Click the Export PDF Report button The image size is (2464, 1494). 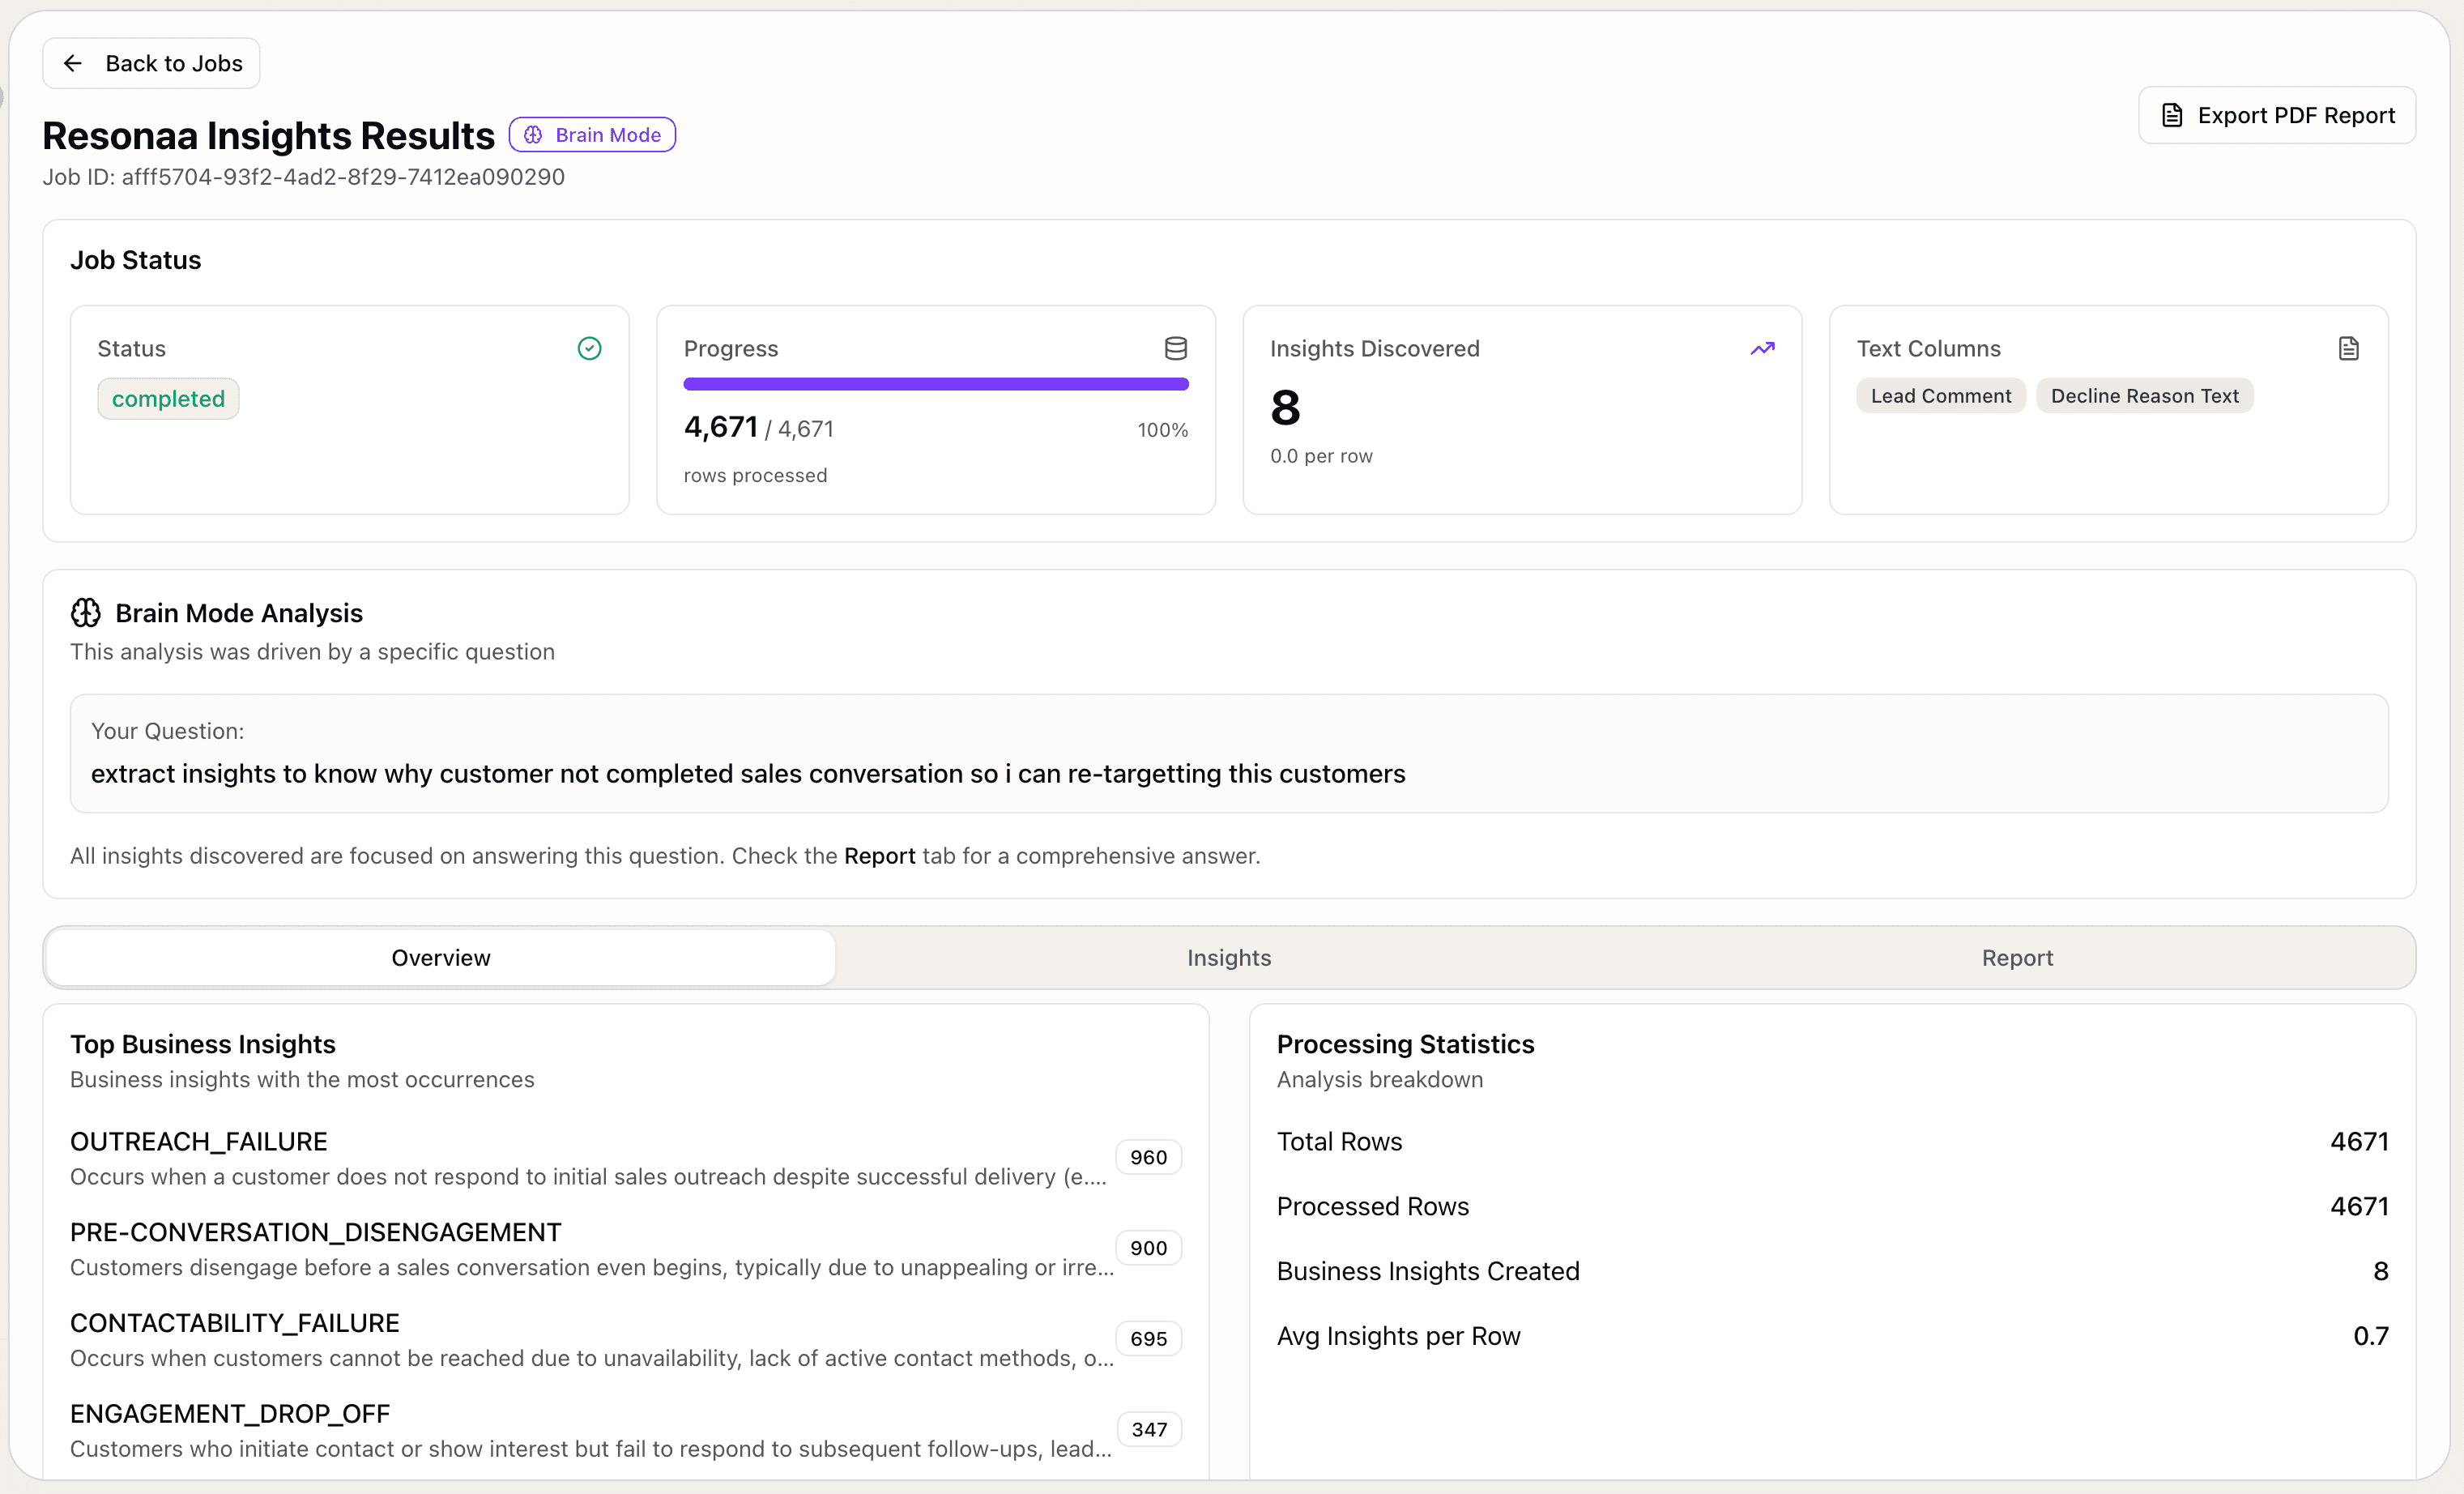point(2277,114)
